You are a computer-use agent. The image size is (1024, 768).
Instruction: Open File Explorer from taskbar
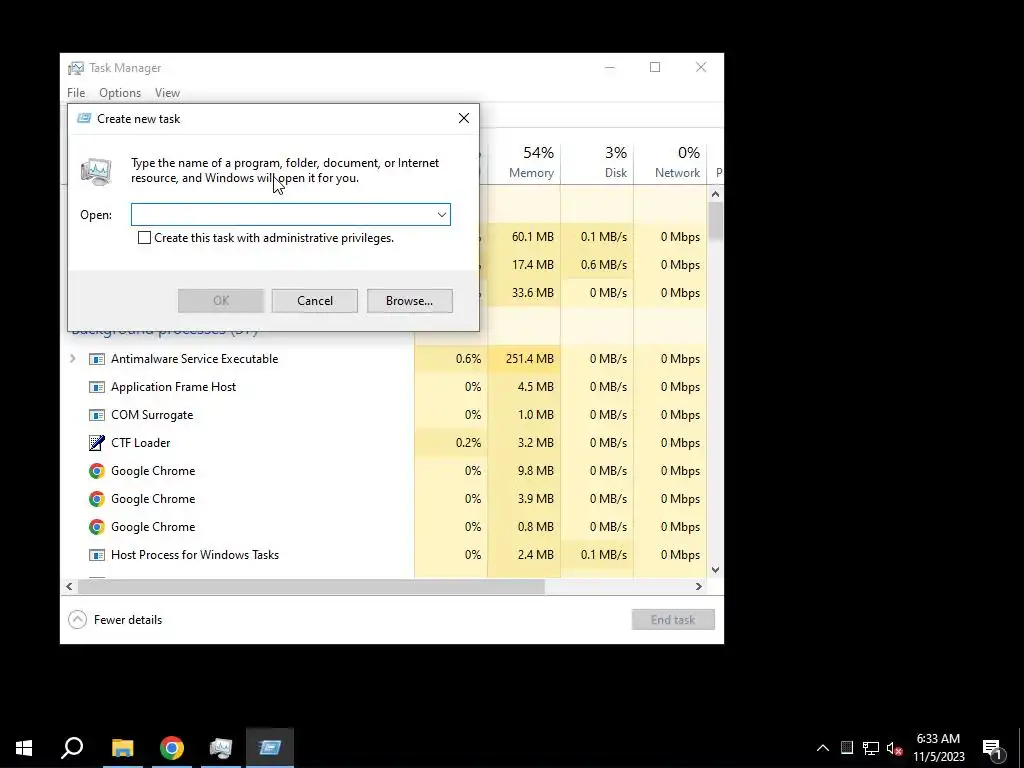(x=122, y=748)
